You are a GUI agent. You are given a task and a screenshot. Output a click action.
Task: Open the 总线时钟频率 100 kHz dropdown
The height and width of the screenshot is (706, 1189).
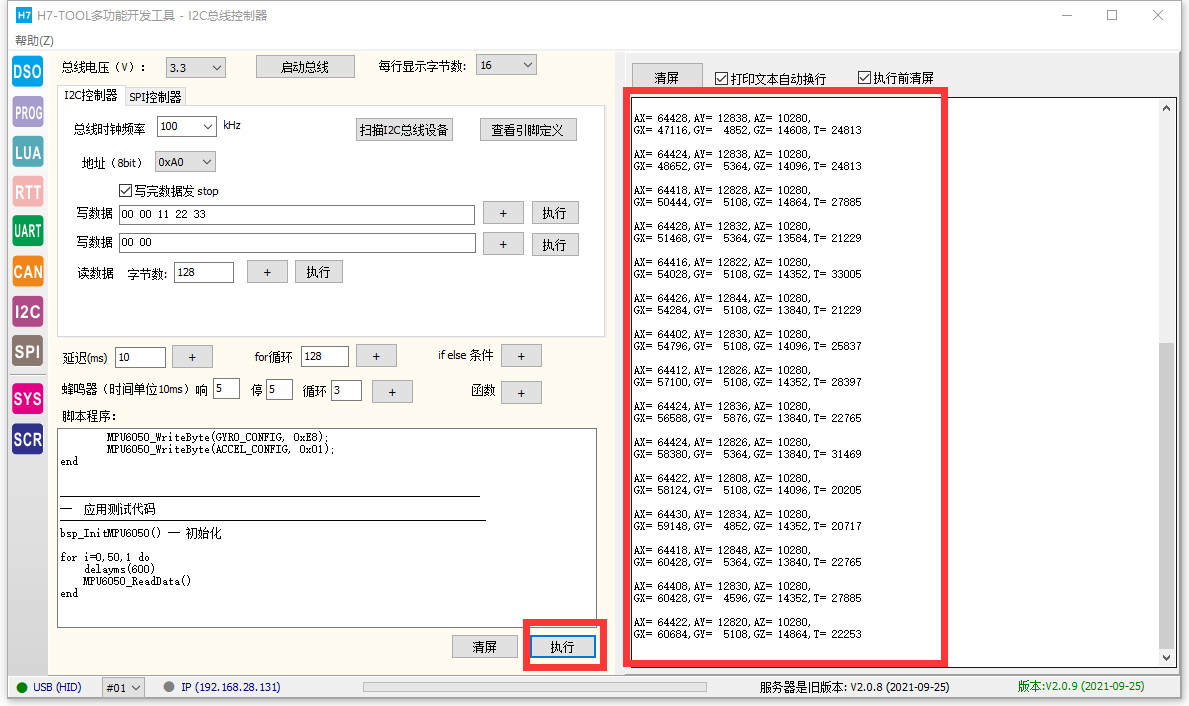click(187, 126)
